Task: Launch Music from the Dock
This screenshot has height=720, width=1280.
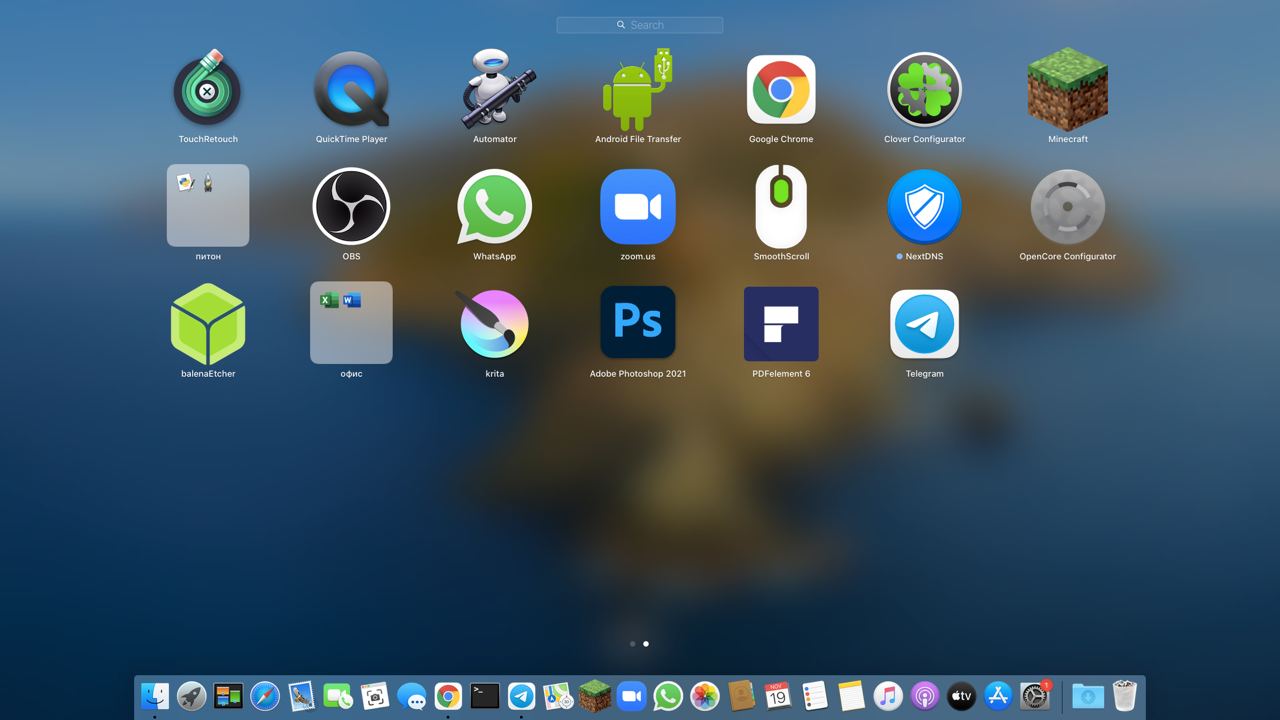Action: (888, 696)
